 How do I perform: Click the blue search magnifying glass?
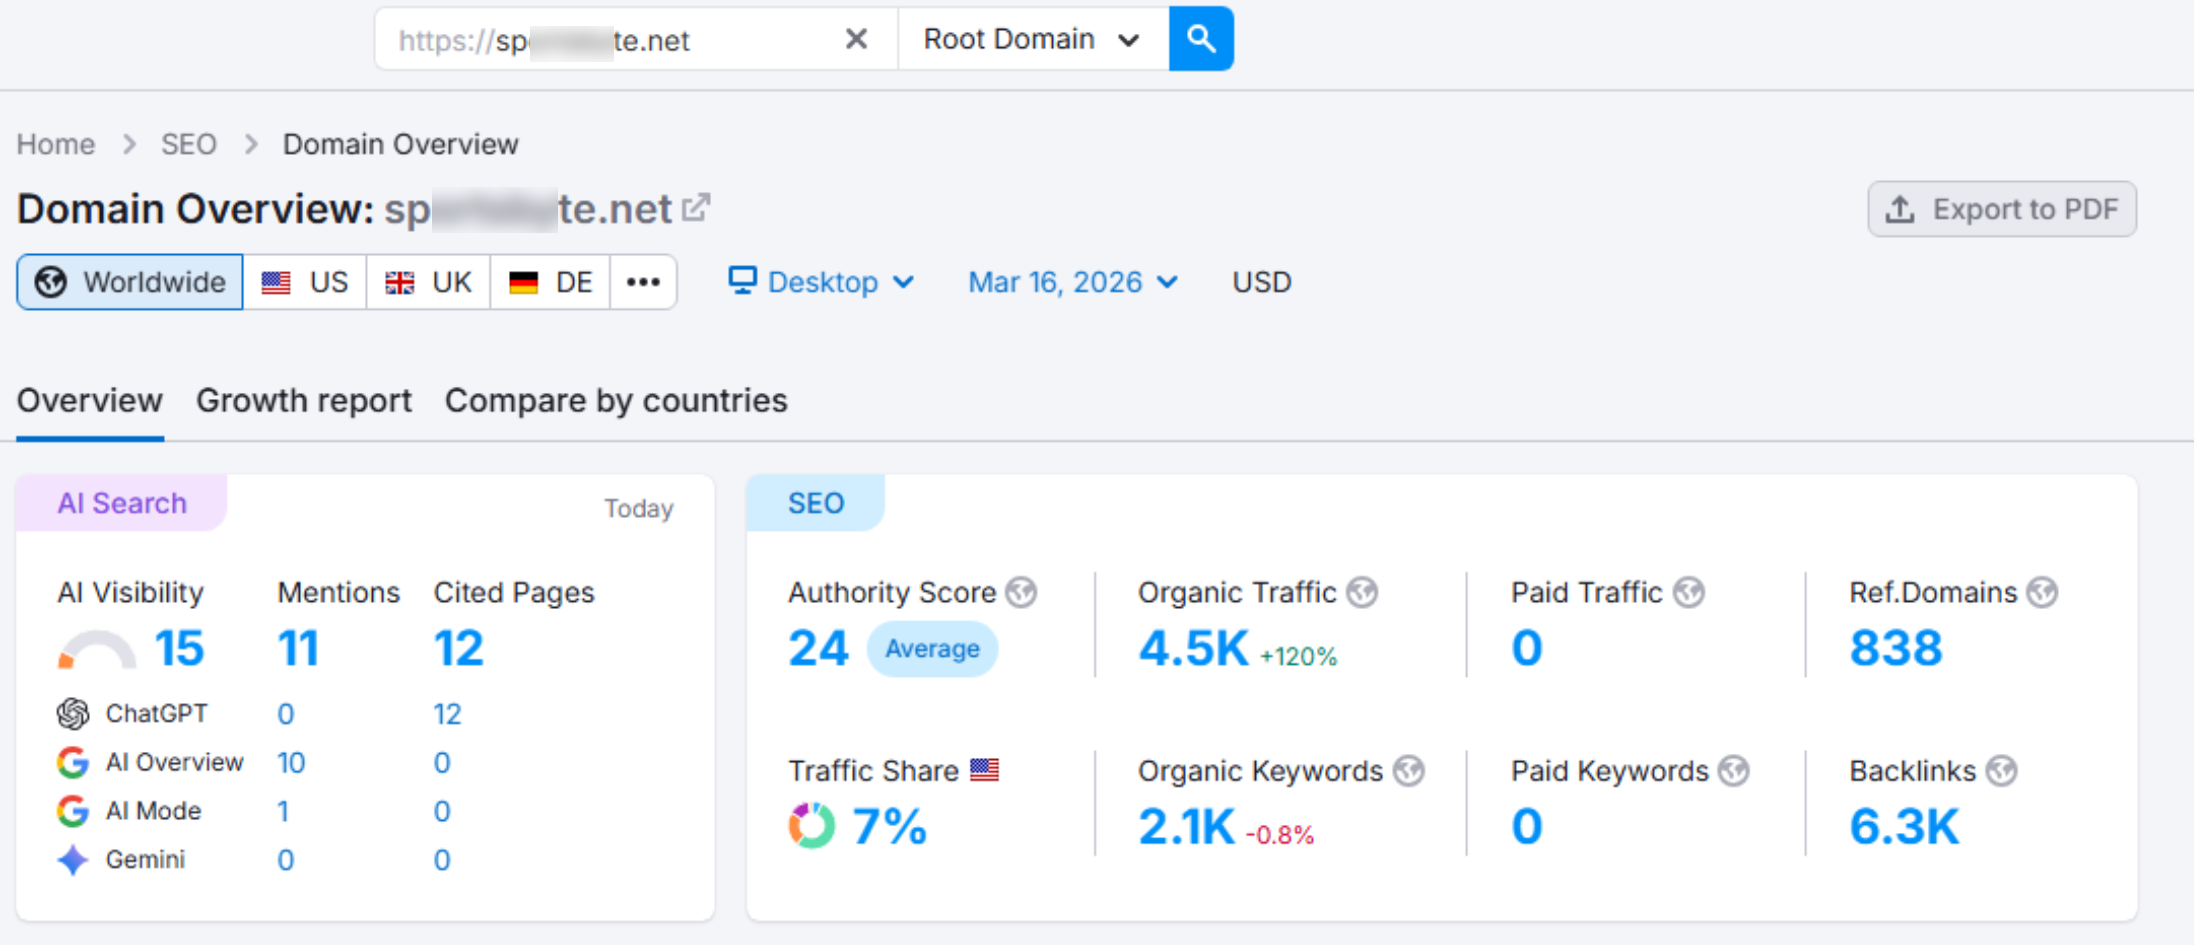coord(1200,39)
